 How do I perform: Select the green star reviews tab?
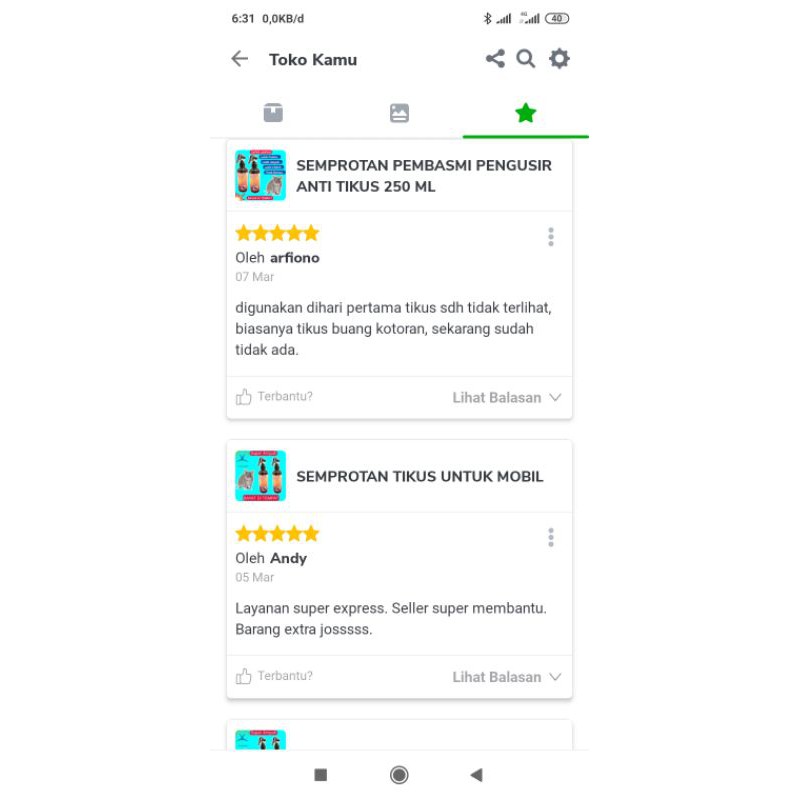(526, 113)
